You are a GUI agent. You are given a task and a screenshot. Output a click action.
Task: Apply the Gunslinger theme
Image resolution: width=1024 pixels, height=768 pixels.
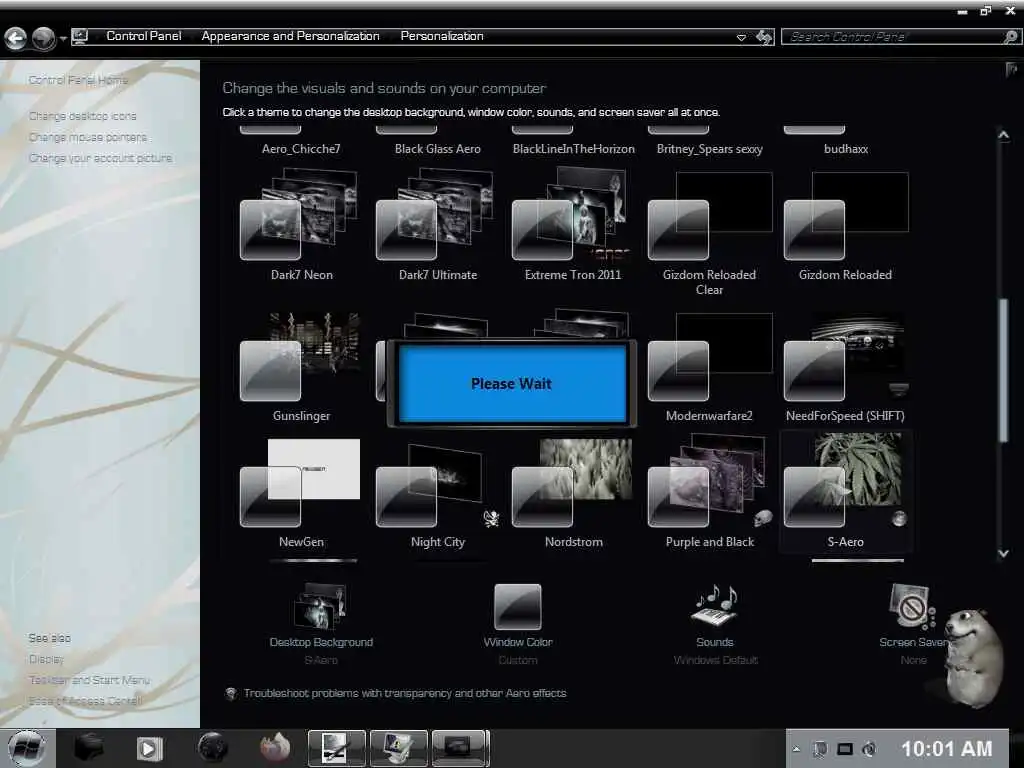coord(301,367)
